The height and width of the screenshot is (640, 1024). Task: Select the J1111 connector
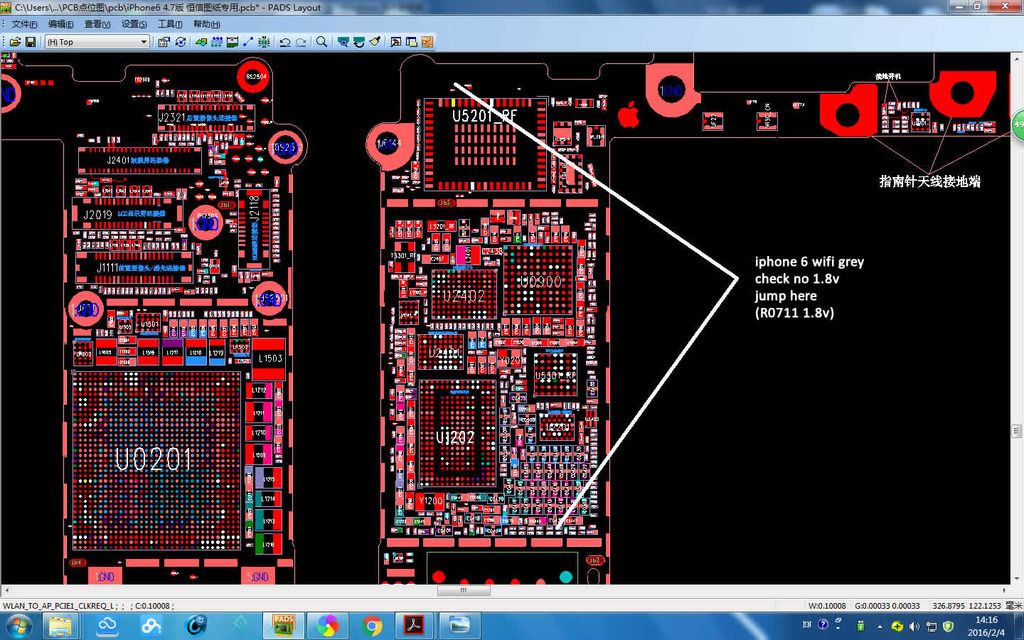point(134,268)
